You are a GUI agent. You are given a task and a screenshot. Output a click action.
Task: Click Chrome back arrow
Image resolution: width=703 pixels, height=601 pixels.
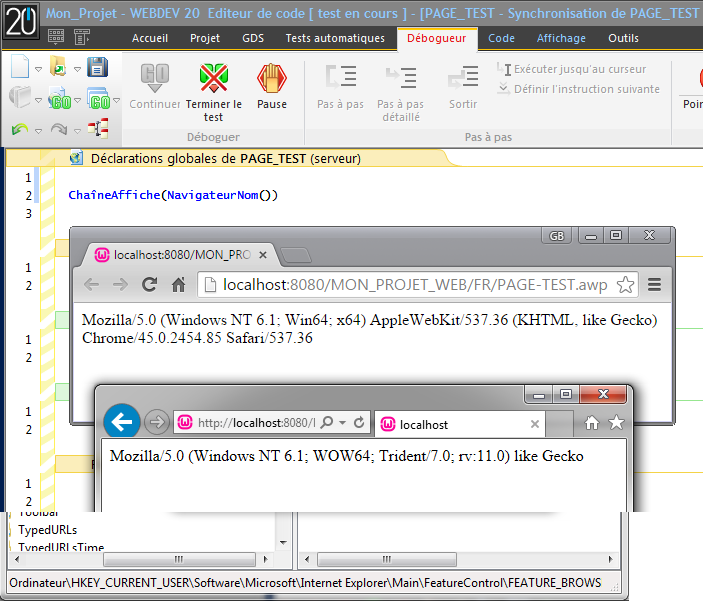pyautogui.click(x=91, y=284)
